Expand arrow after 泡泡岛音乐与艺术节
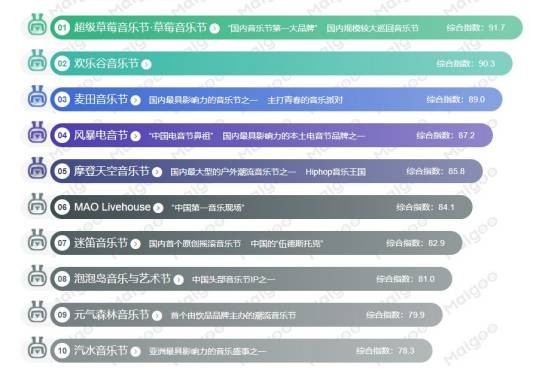The image size is (536, 371). pyautogui.click(x=178, y=280)
